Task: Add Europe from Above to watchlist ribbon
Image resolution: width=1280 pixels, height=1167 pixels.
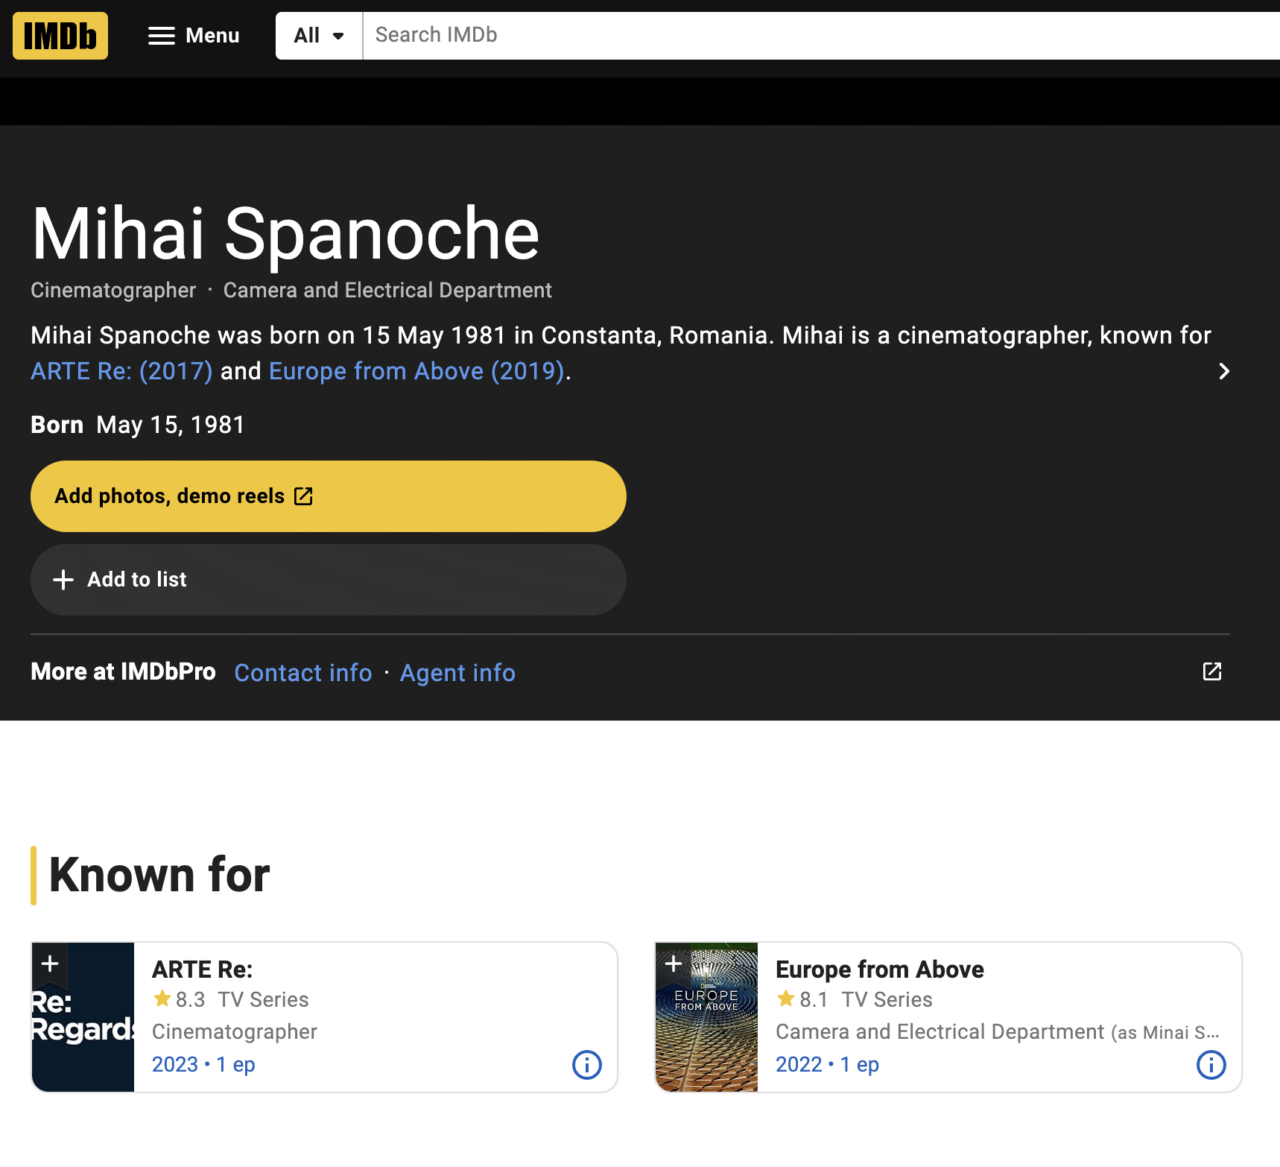Action: (674, 964)
